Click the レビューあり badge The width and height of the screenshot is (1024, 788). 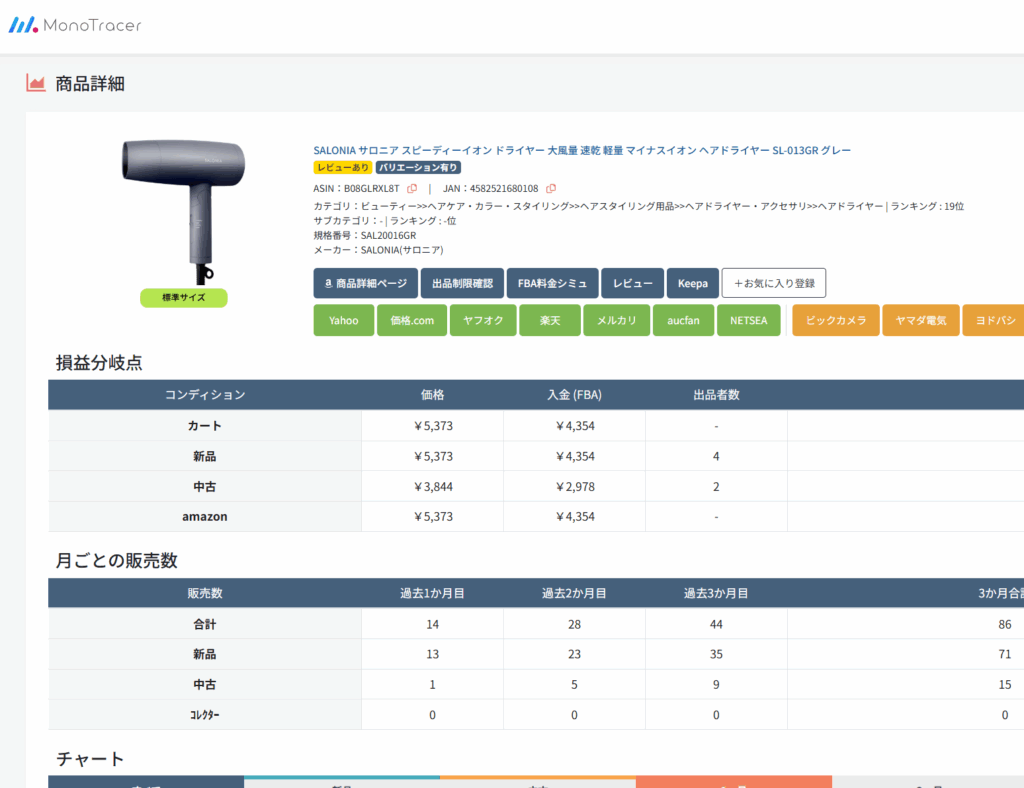[343, 168]
